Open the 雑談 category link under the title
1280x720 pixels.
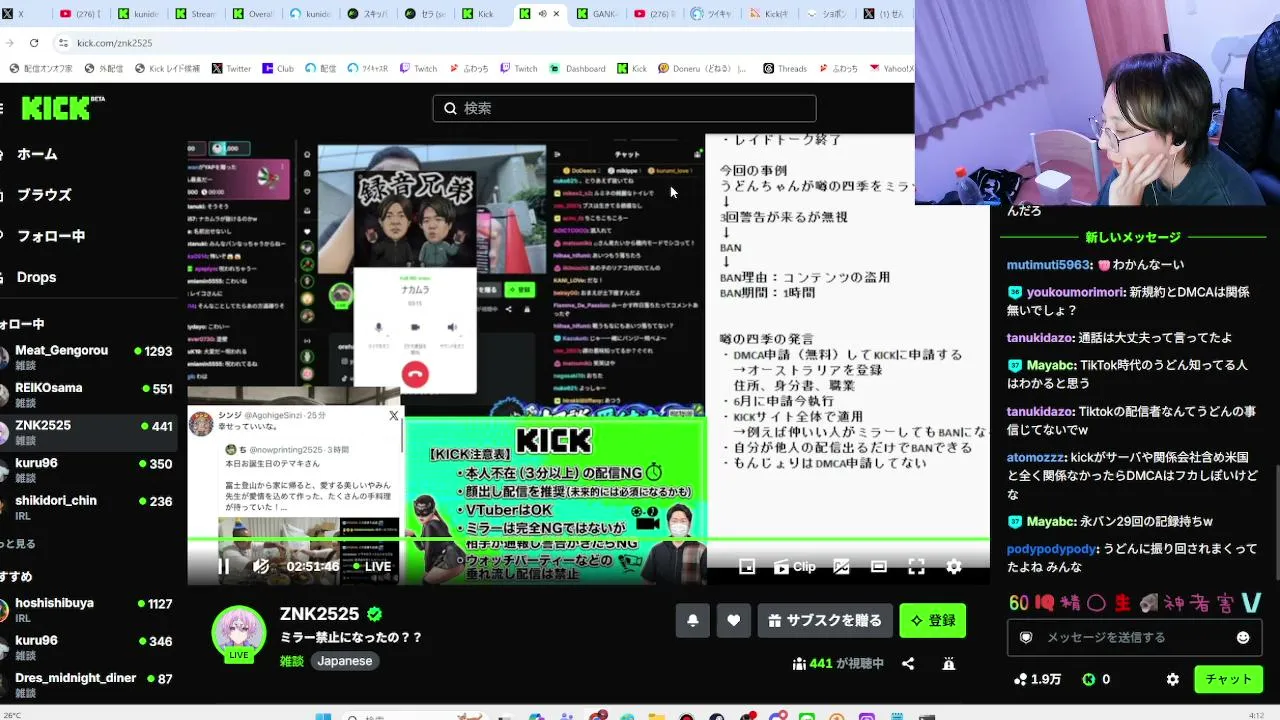click(x=291, y=661)
